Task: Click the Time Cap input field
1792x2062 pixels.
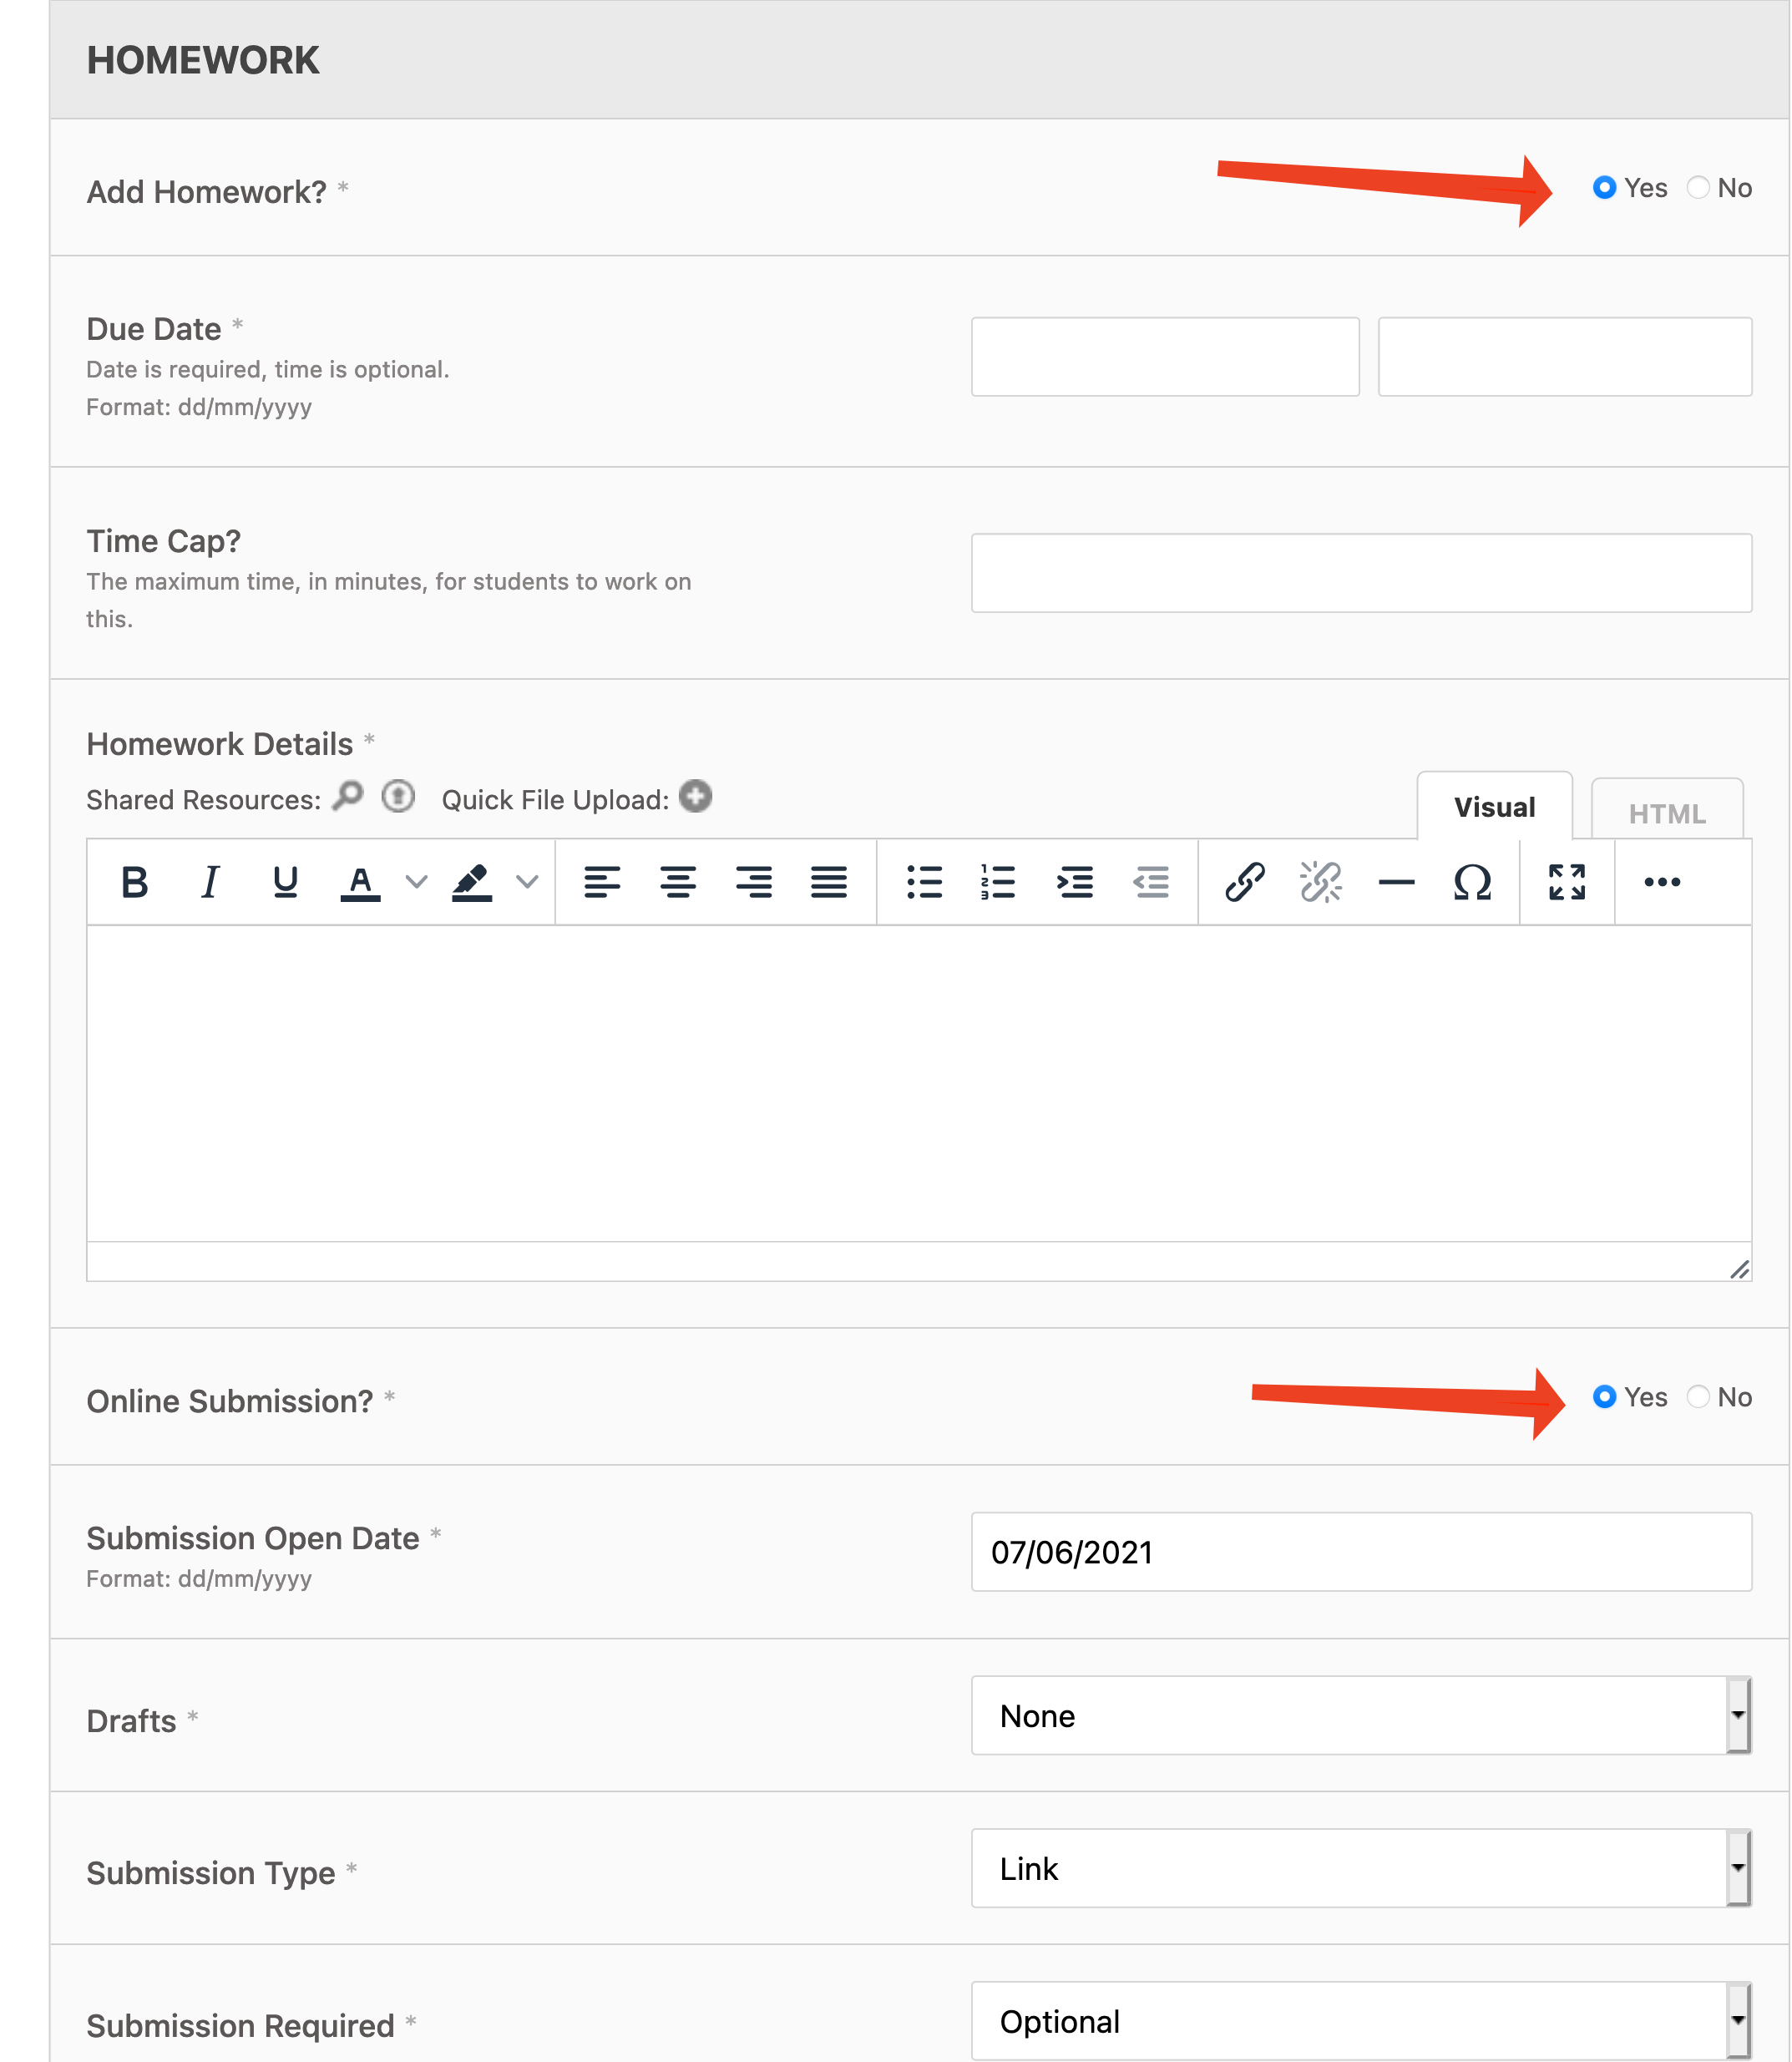Action: [1360, 573]
